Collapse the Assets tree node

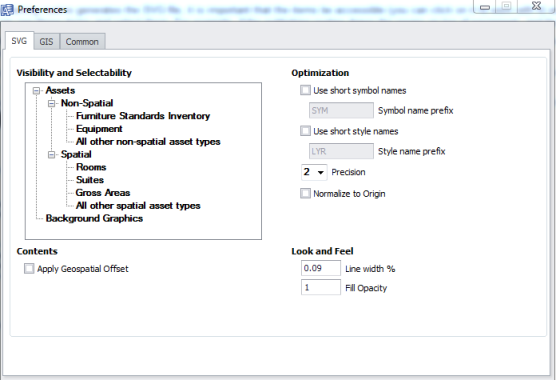click(x=36, y=91)
